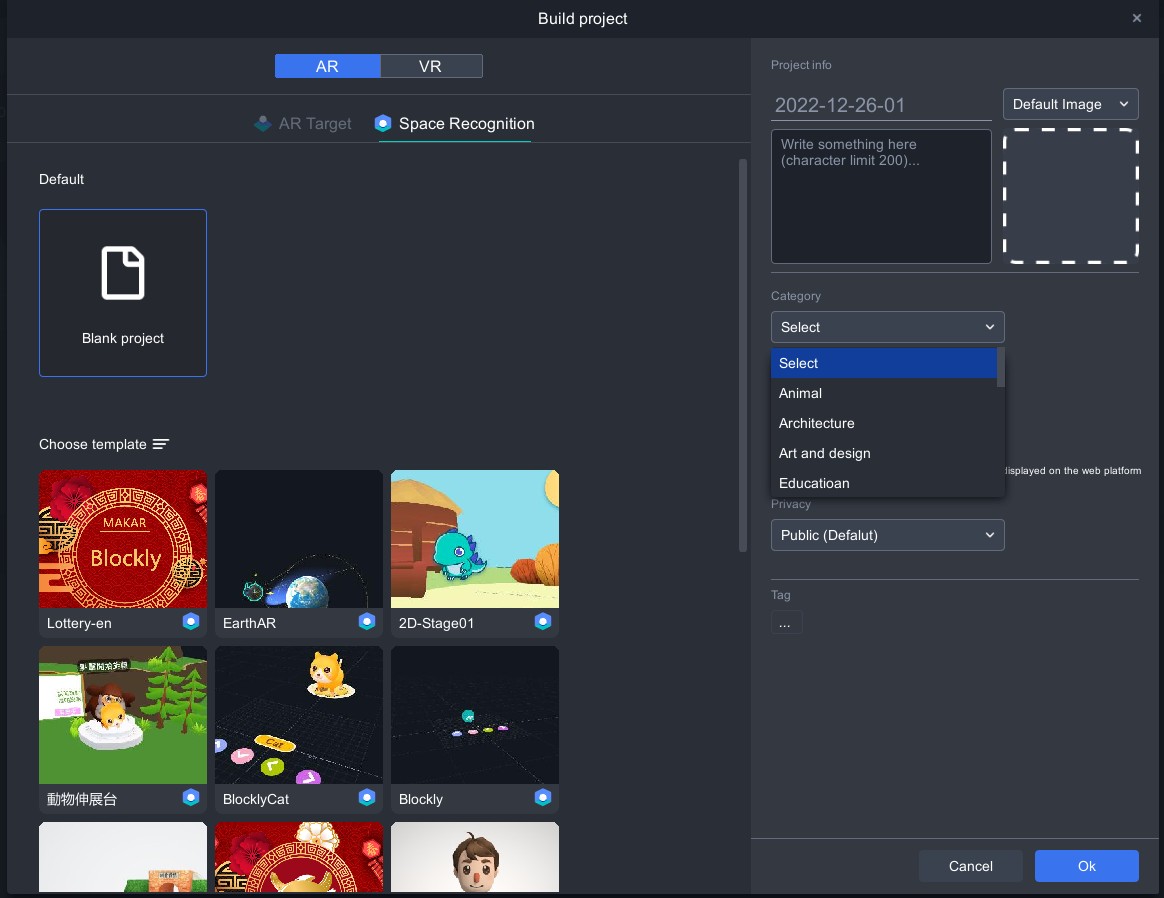This screenshot has width=1164, height=898.
Task: Switch to the AR Target tab
Action: [x=303, y=124]
